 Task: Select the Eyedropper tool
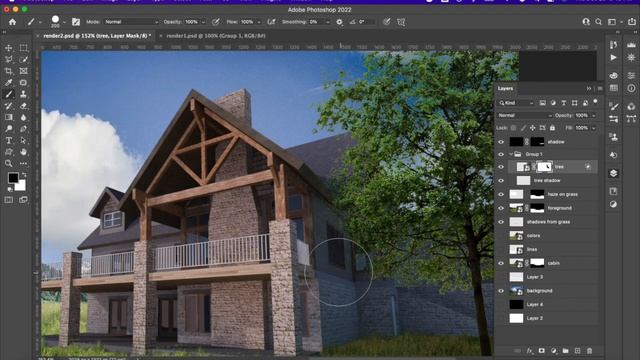tap(9, 82)
